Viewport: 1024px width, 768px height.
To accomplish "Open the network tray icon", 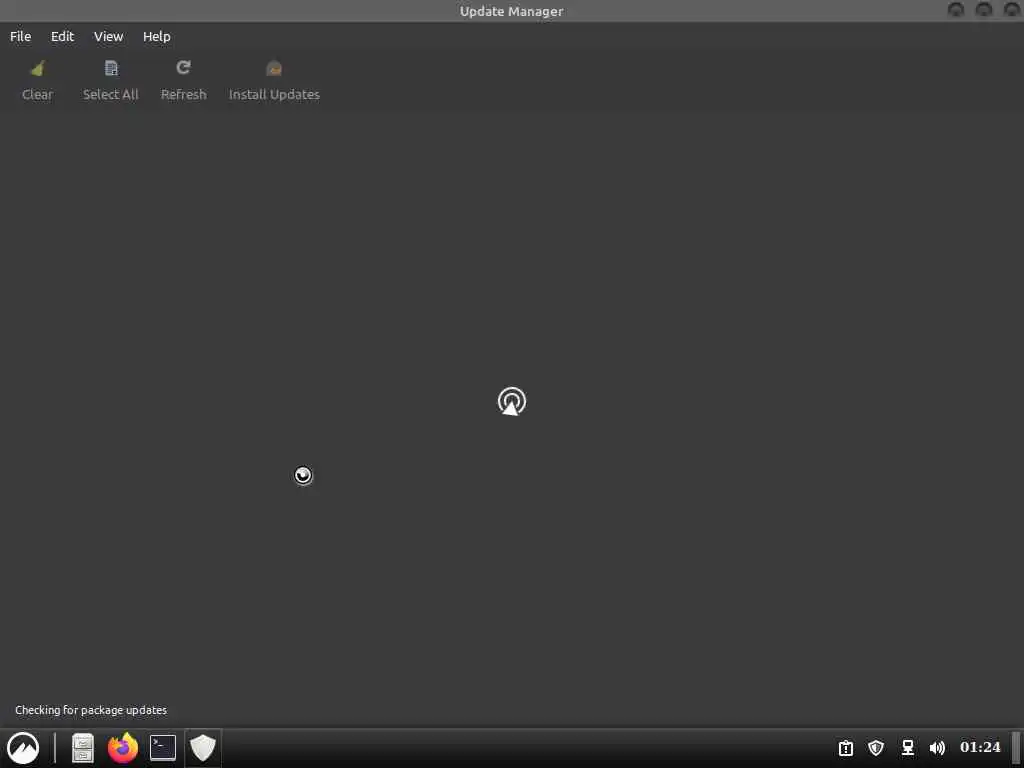I will 908,748.
